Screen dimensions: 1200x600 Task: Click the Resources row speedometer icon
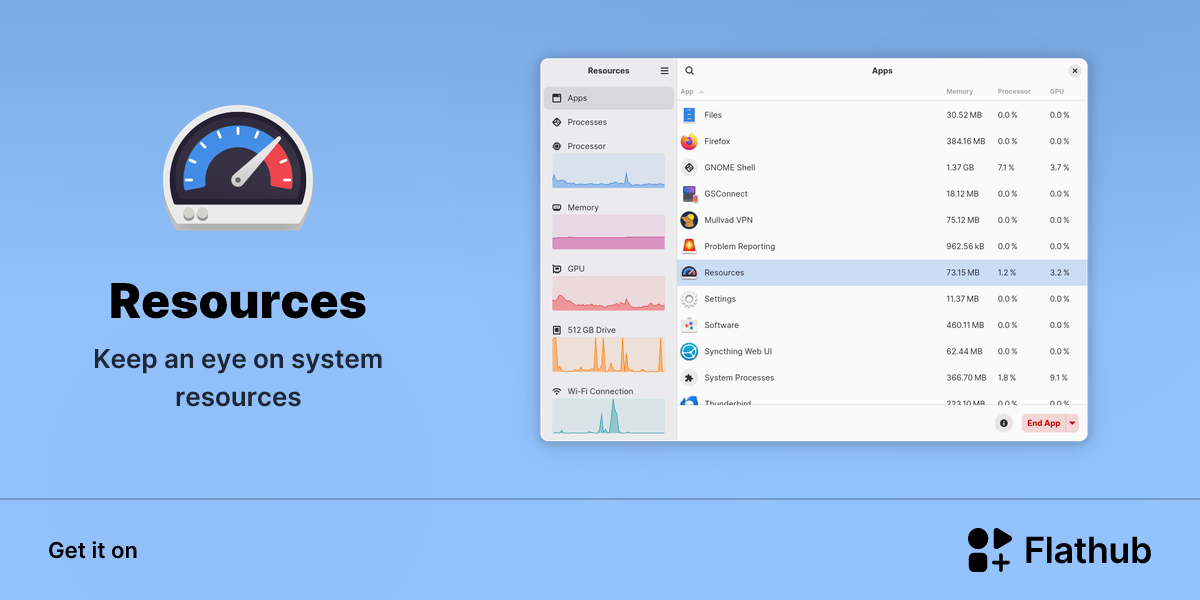(x=689, y=272)
